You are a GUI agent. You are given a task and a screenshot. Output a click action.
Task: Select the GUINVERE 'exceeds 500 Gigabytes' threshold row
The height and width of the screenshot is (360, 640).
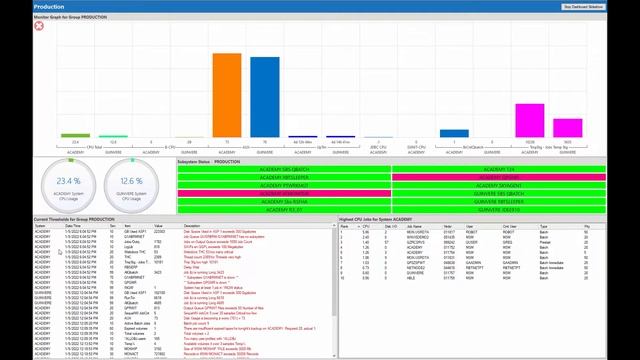tap(183, 293)
